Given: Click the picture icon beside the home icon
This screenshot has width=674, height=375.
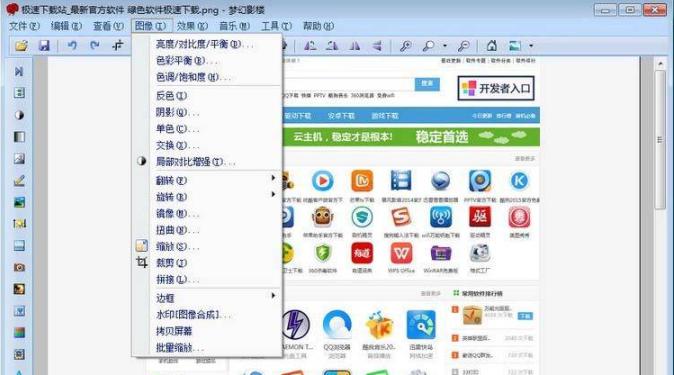Looking at the screenshot, I should point(515,46).
